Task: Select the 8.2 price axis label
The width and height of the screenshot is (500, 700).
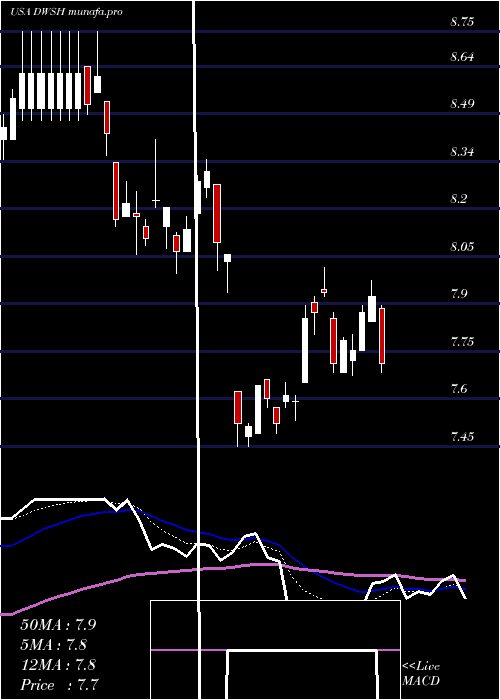Action: pos(458,199)
